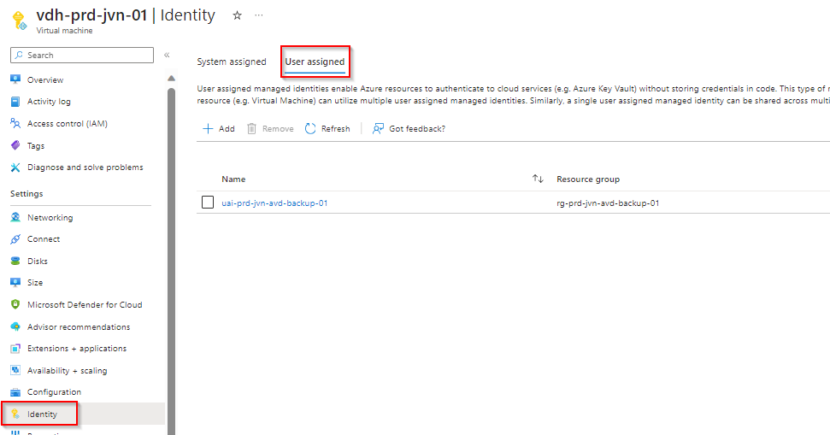
Task: Click the Remove trash icon
Action: point(251,129)
